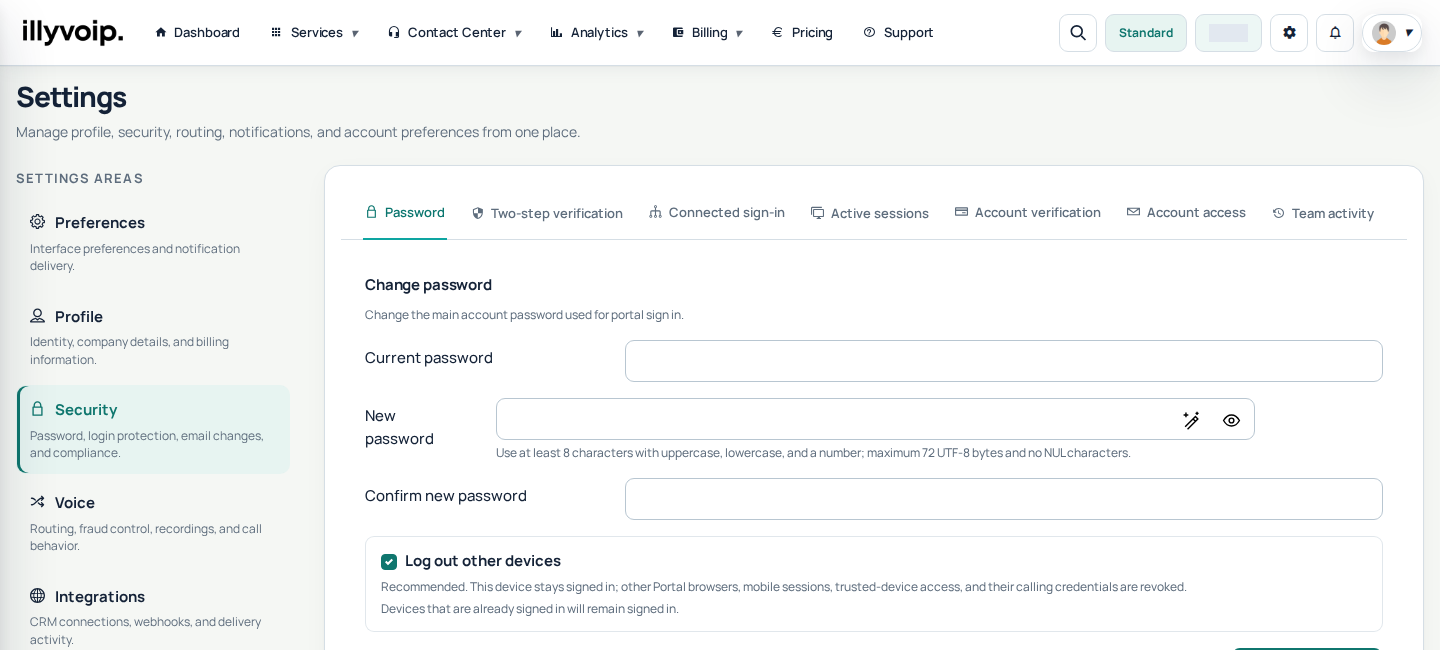Open the search icon in header
The height and width of the screenshot is (650, 1440).
1078,33
